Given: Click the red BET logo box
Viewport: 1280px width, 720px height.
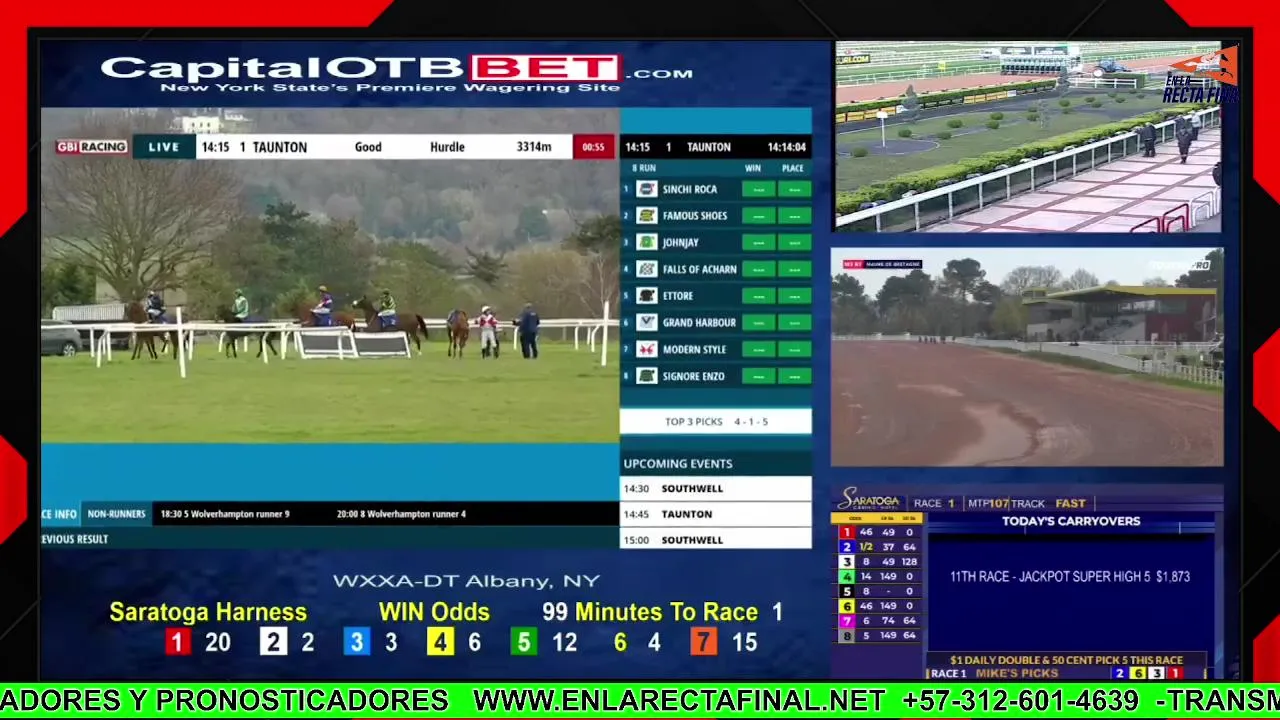Looking at the screenshot, I should pos(545,69).
